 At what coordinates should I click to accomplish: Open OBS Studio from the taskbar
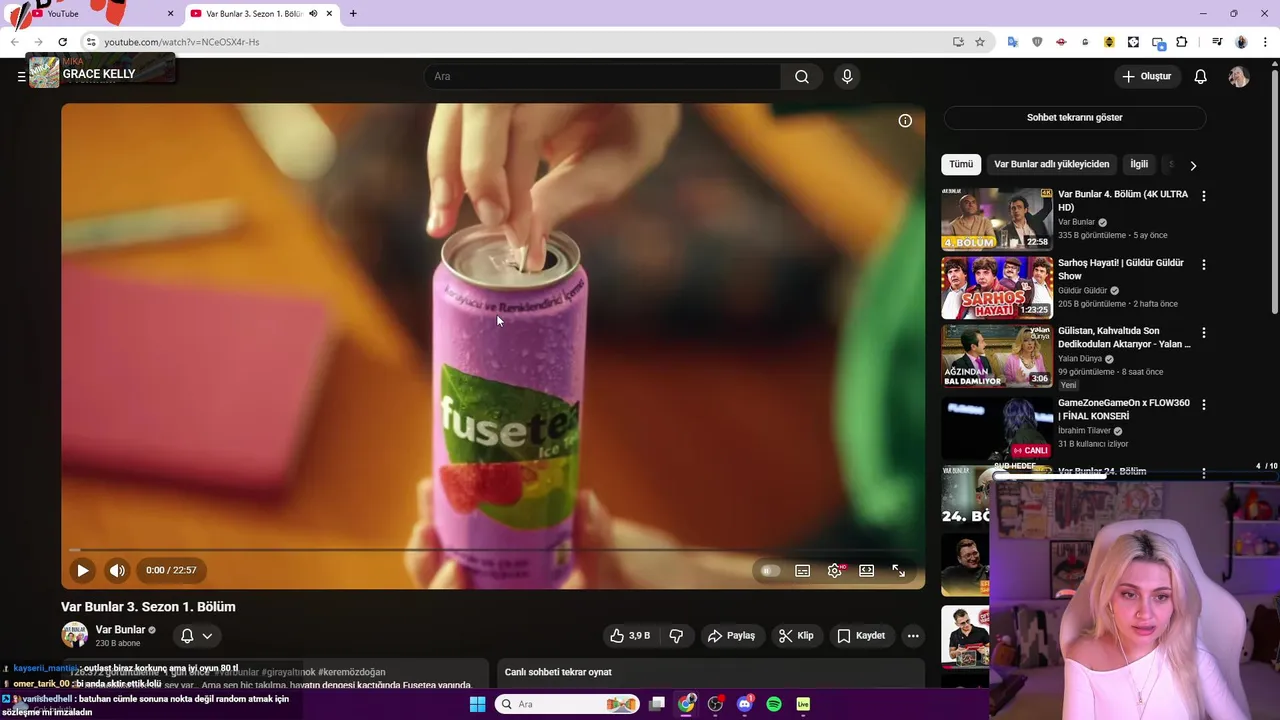coord(715,704)
